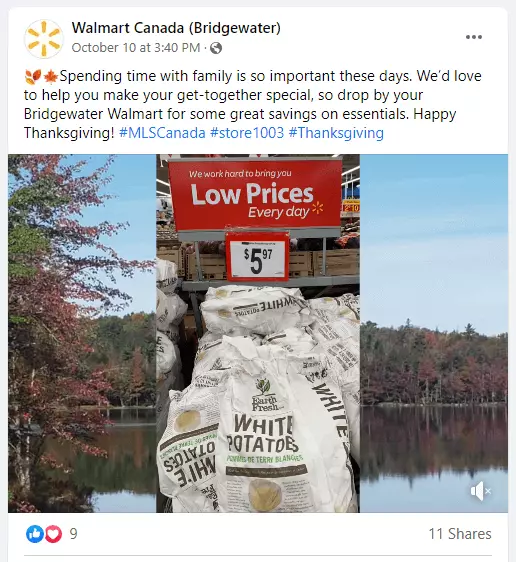
Task: Click the $5.97 price tag in video
Action: tap(257, 257)
